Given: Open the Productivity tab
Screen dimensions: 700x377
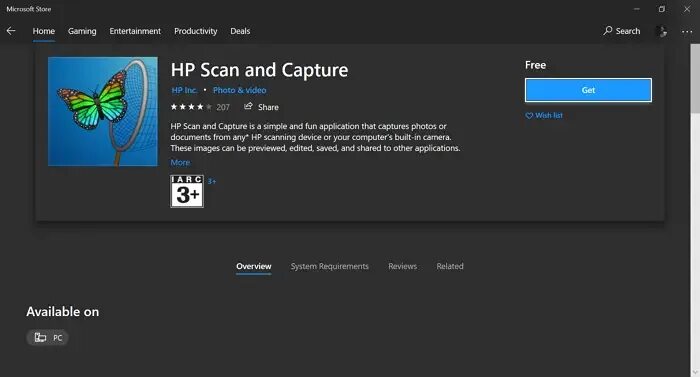Looking at the screenshot, I should point(196,31).
